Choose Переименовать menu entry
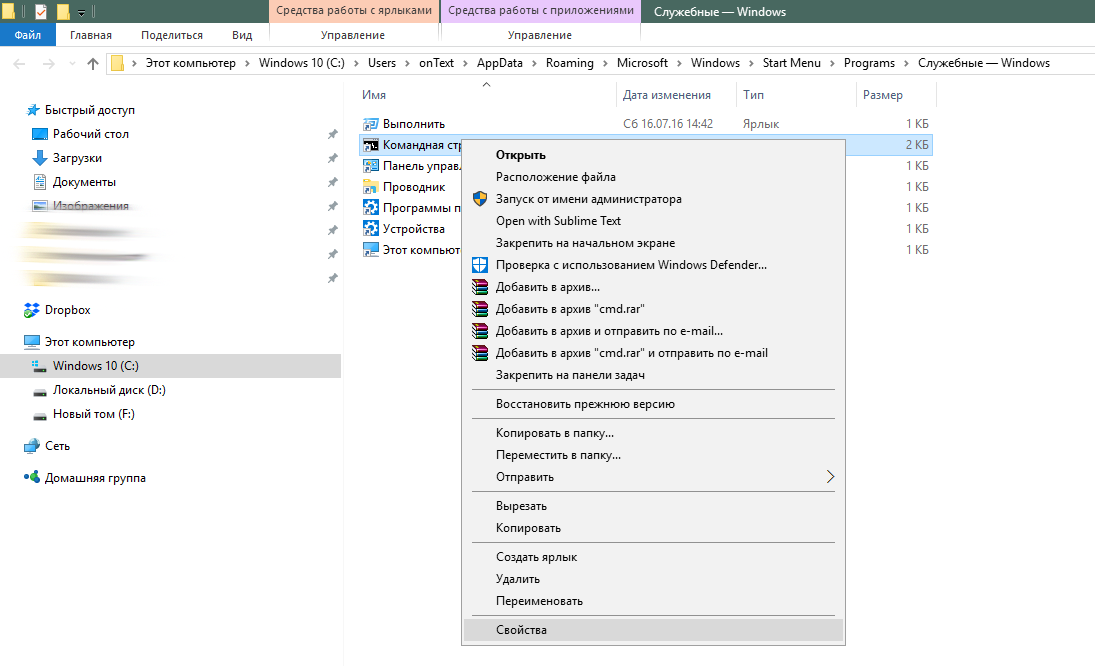Viewport: 1095px width, 666px height. [653, 601]
